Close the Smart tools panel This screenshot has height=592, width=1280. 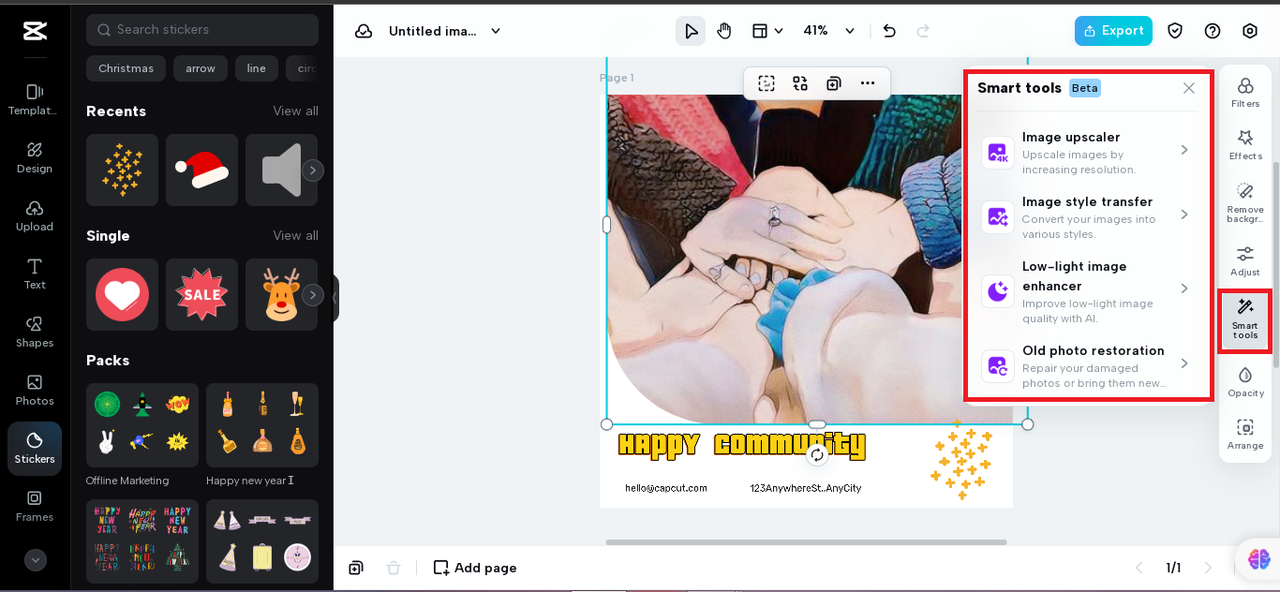(x=1189, y=88)
